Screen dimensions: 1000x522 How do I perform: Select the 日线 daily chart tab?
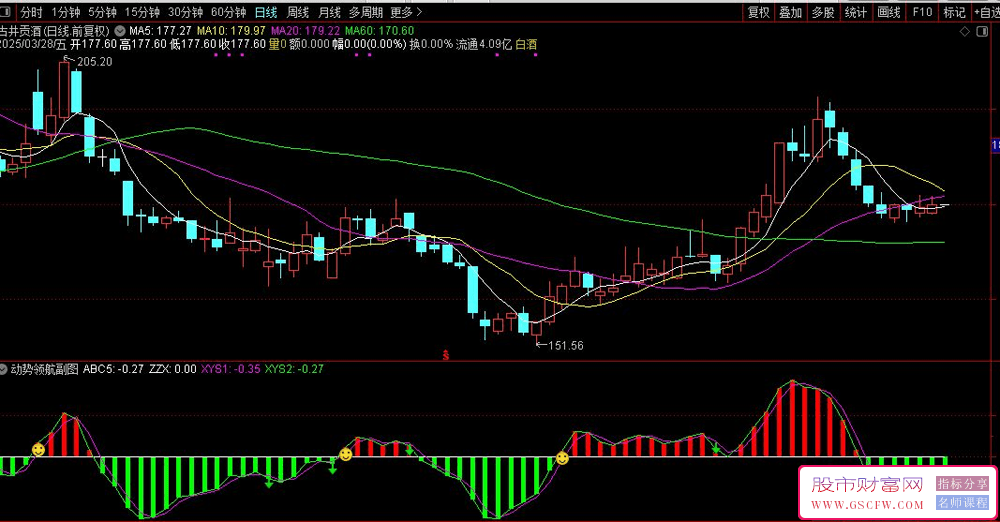(x=266, y=12)
